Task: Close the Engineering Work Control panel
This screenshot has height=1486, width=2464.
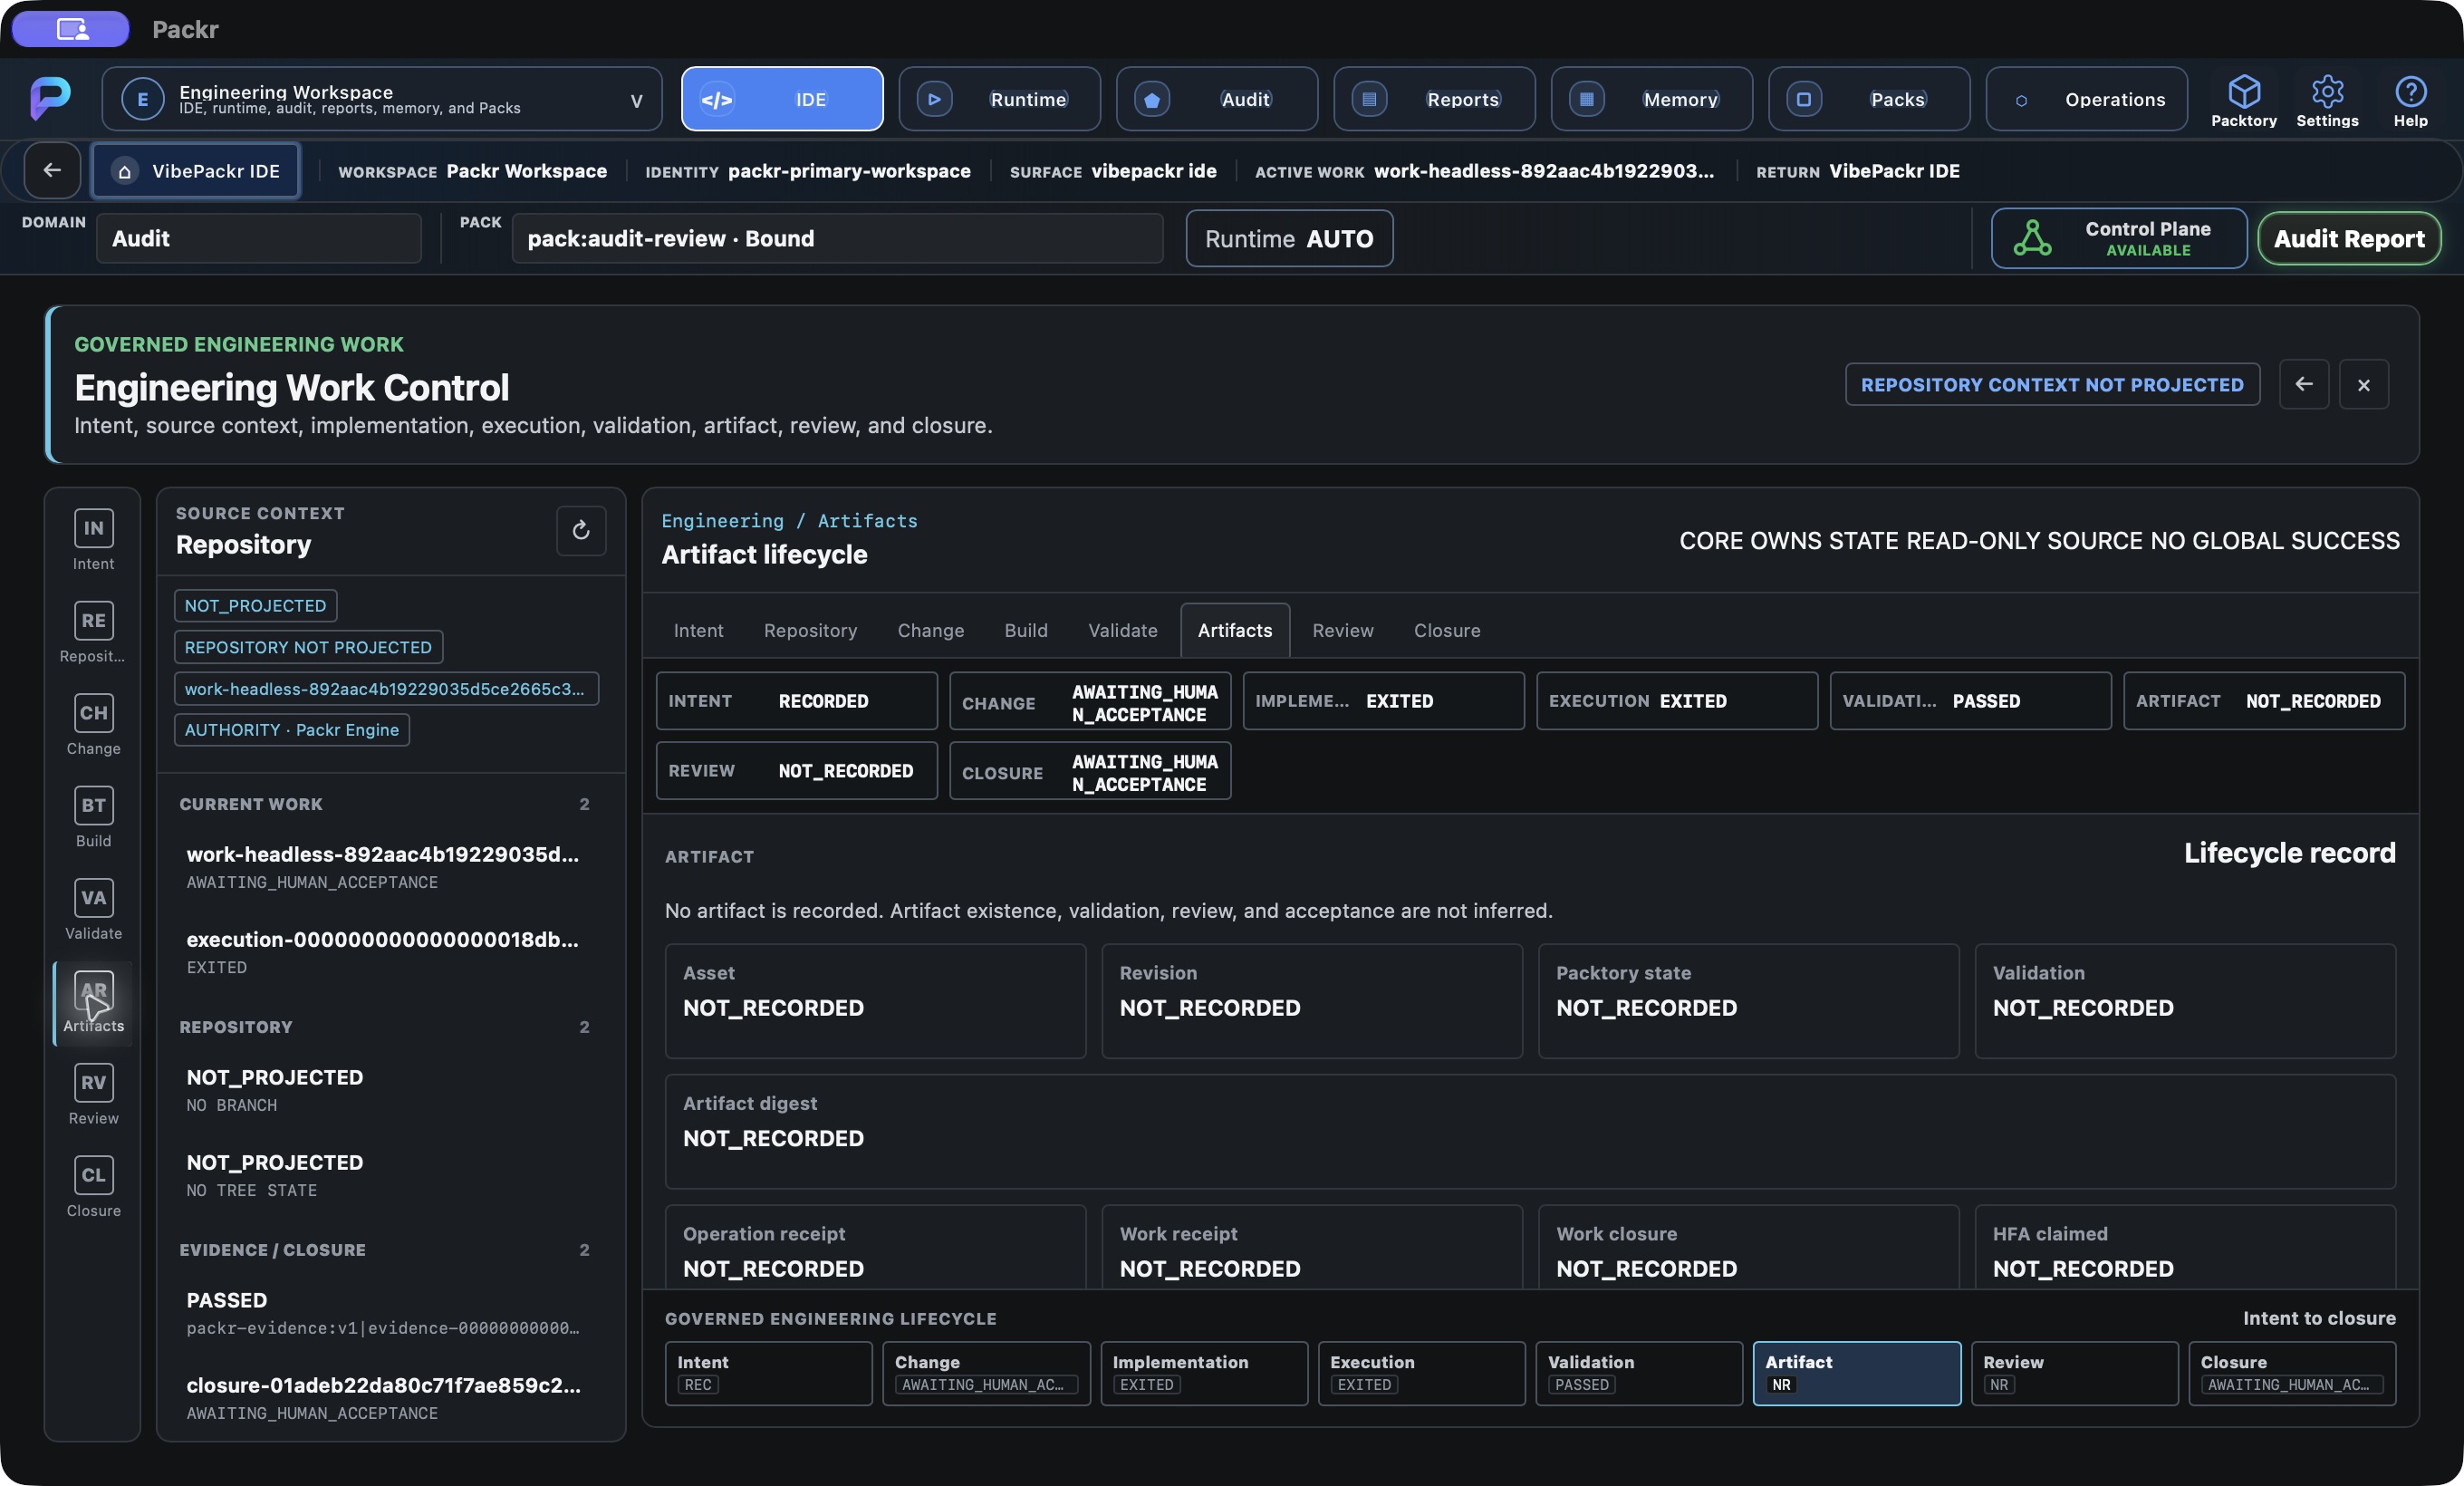Action: [2363, 384]
